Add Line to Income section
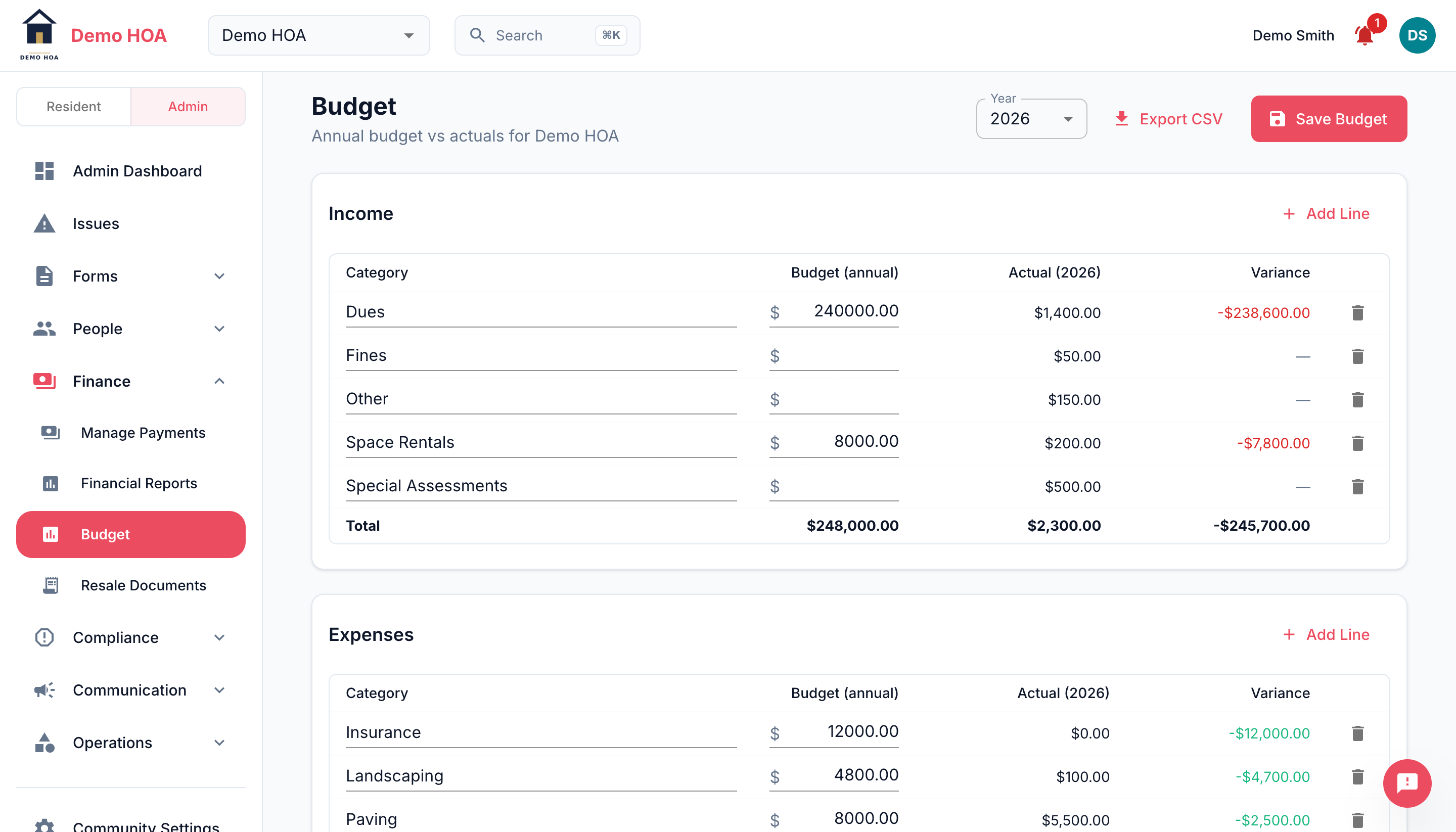 (1326, 214)
